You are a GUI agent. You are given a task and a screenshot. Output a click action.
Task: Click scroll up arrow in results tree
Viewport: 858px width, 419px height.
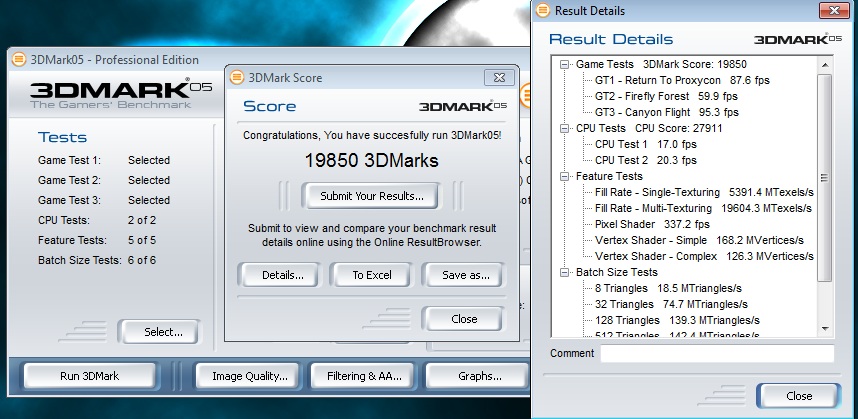[x=825, y=65]
